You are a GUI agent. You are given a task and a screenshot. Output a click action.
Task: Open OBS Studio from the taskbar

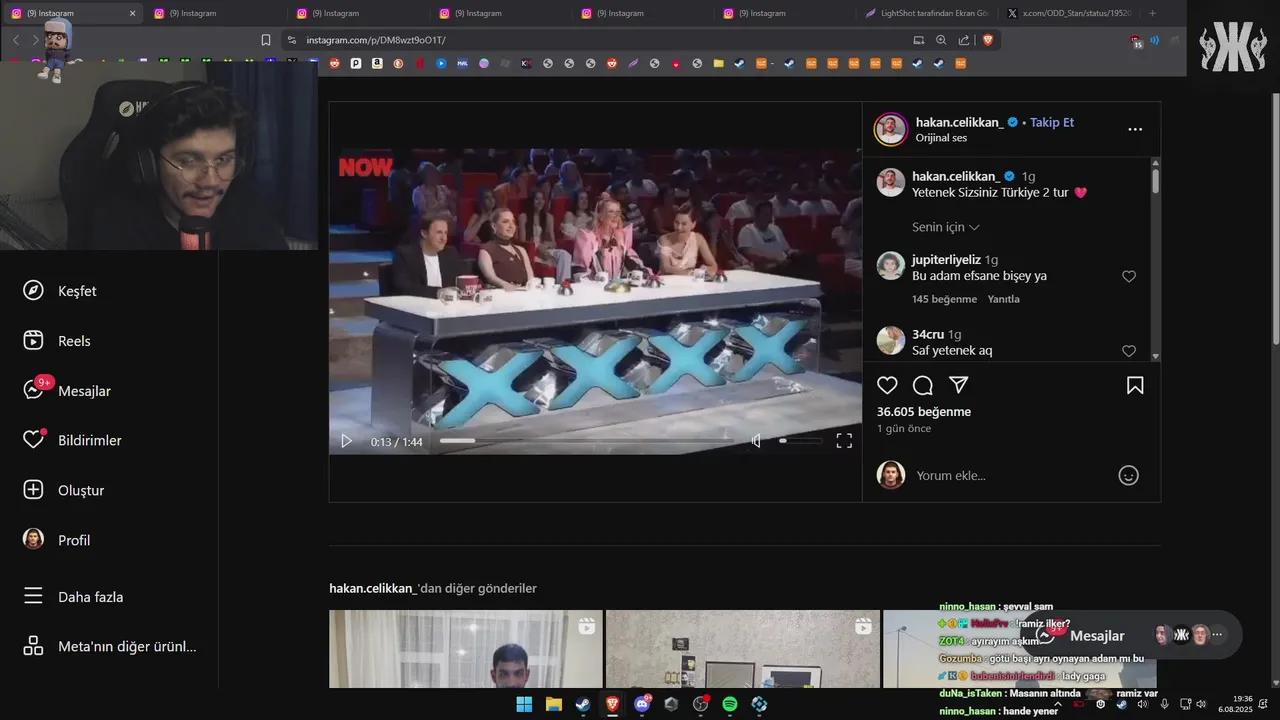(x=700, y=704)
